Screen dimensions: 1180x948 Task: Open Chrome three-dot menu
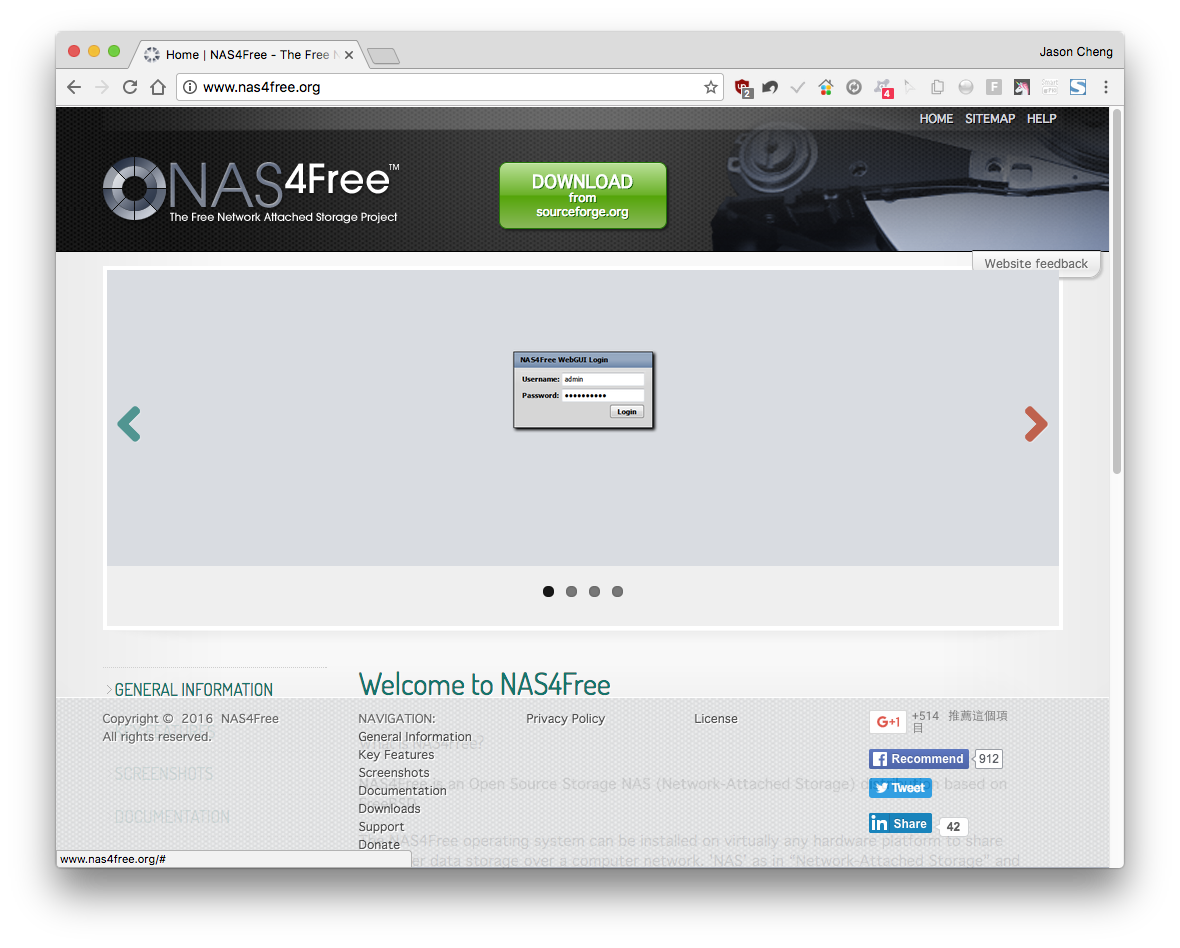pyautogui.click(x=1105, y=87)
